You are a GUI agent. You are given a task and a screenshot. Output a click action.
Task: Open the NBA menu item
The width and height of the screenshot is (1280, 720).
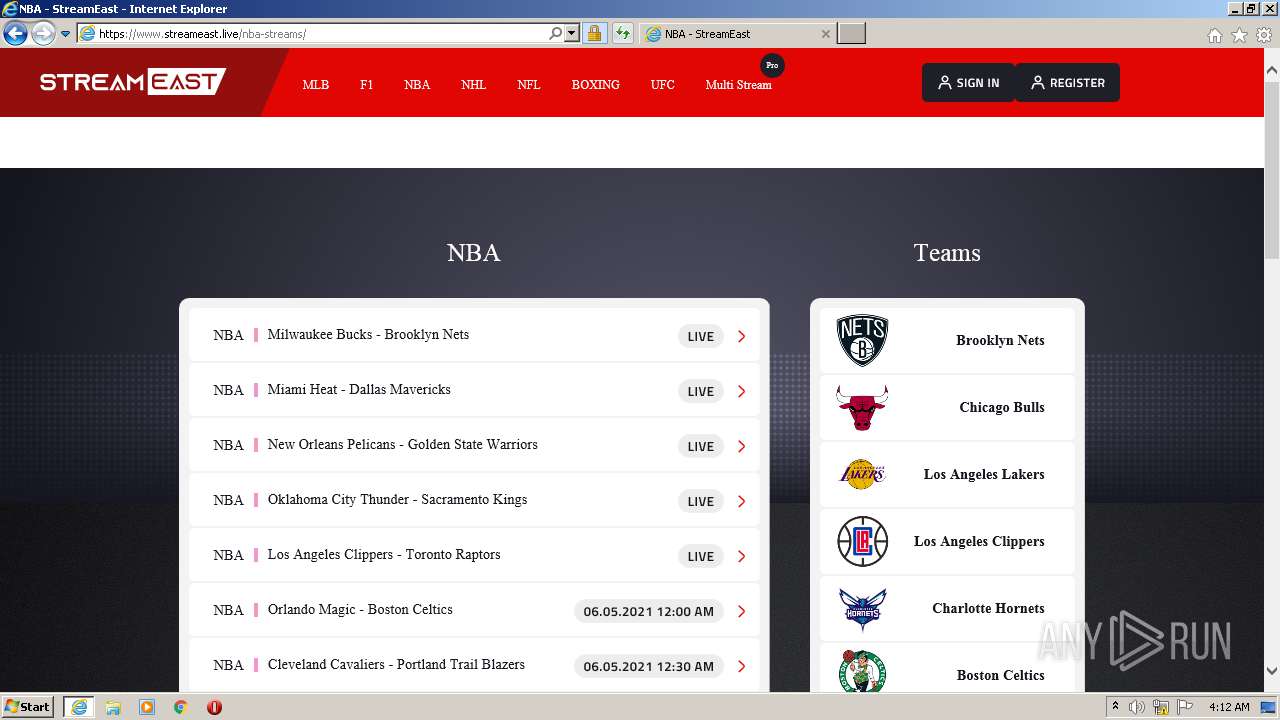417,85
